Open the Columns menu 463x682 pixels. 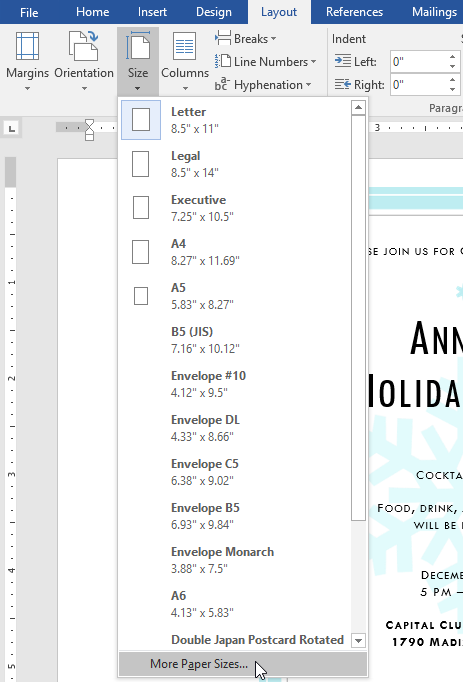pos(185,61)
